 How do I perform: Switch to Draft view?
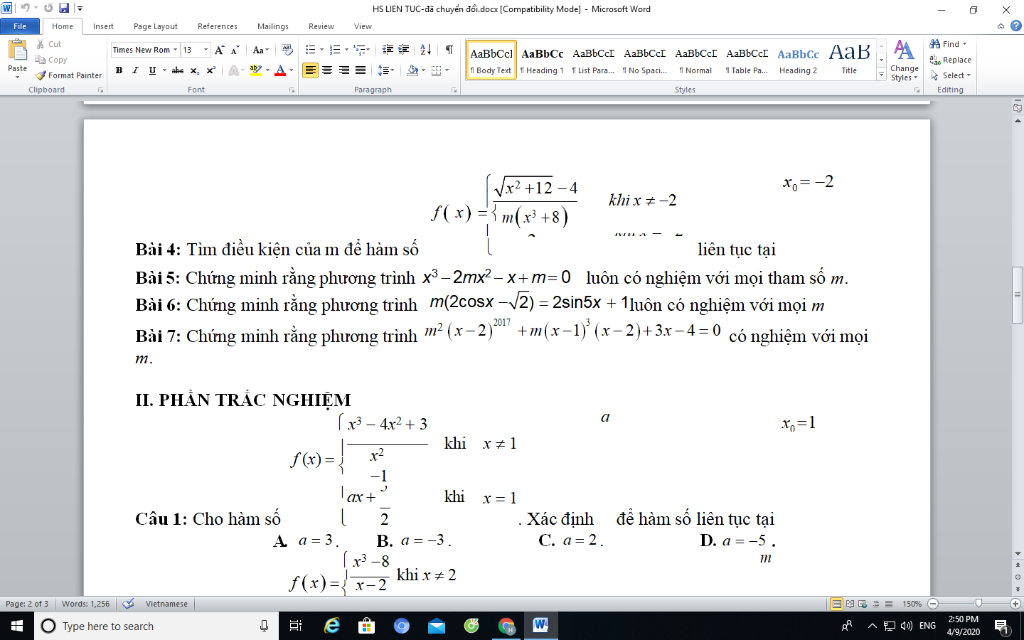[x=889, y=604]
